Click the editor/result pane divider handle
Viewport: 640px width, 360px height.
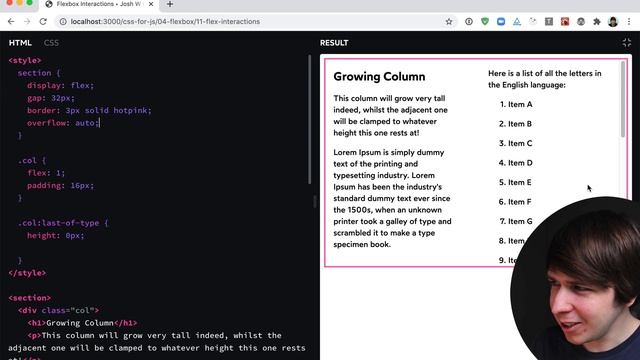[315, 201]
